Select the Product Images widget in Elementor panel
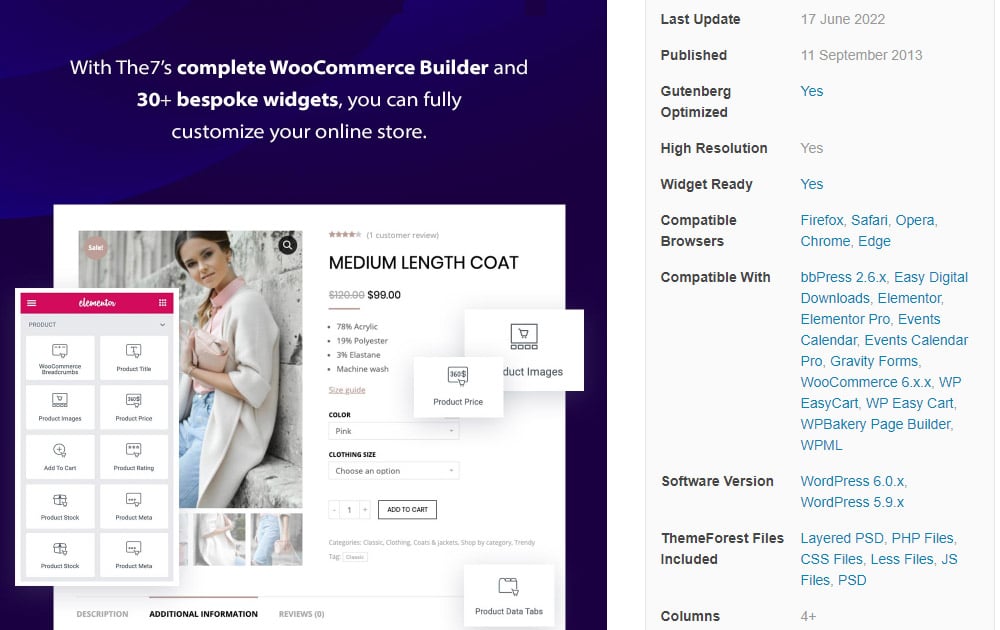The image size is (1000, 630). tap(60, 407)
